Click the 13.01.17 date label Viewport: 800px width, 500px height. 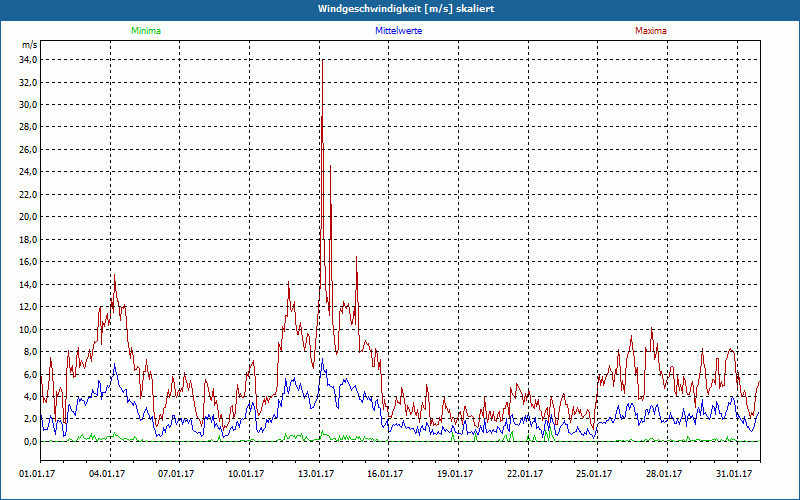[x=316, y=474]
